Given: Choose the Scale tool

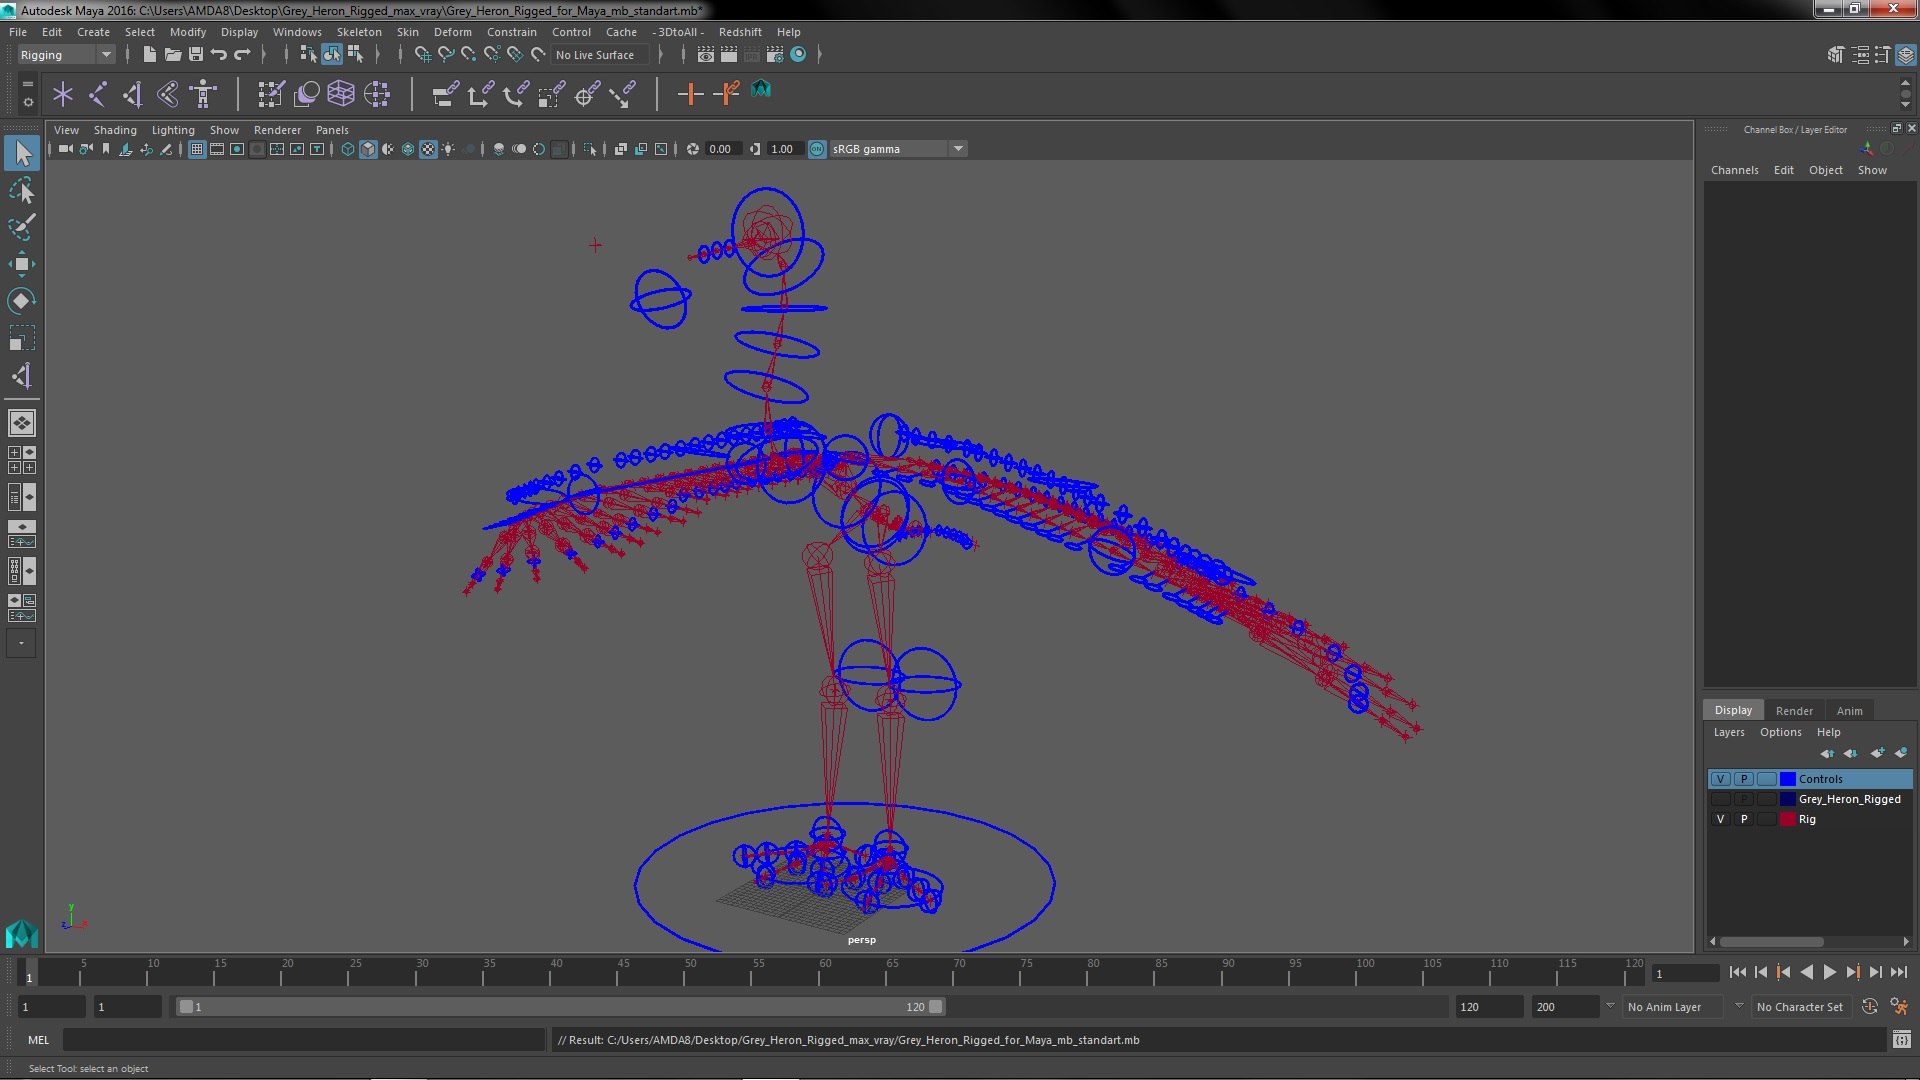Looking at the screenshot, I should (x=22, y=338).
